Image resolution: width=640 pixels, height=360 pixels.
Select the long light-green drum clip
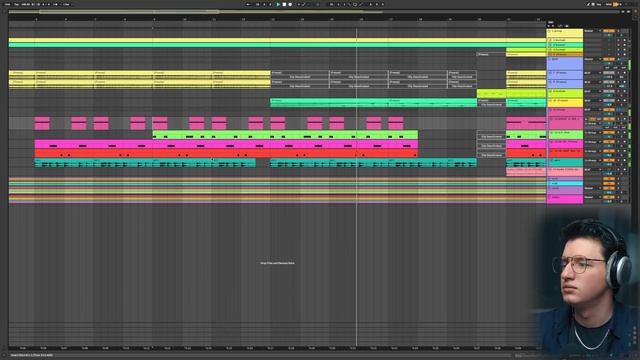(285, 135)
